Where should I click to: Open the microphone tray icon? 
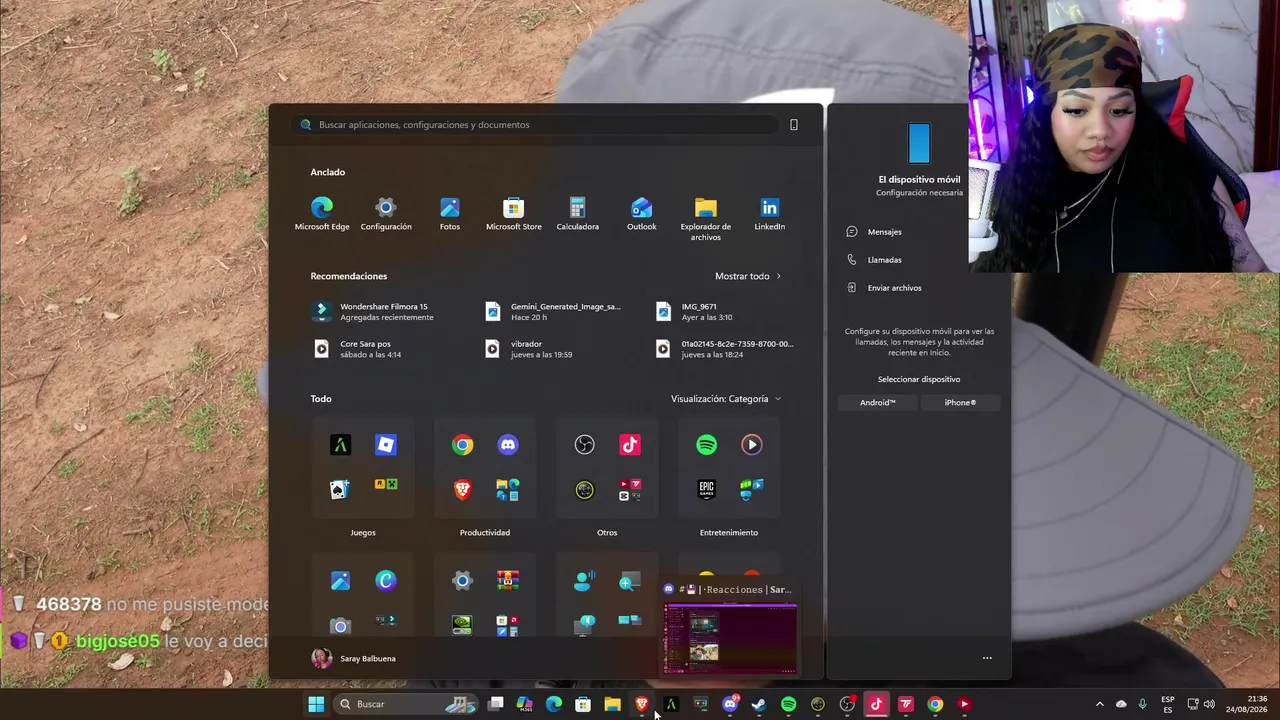point(1142,704)
